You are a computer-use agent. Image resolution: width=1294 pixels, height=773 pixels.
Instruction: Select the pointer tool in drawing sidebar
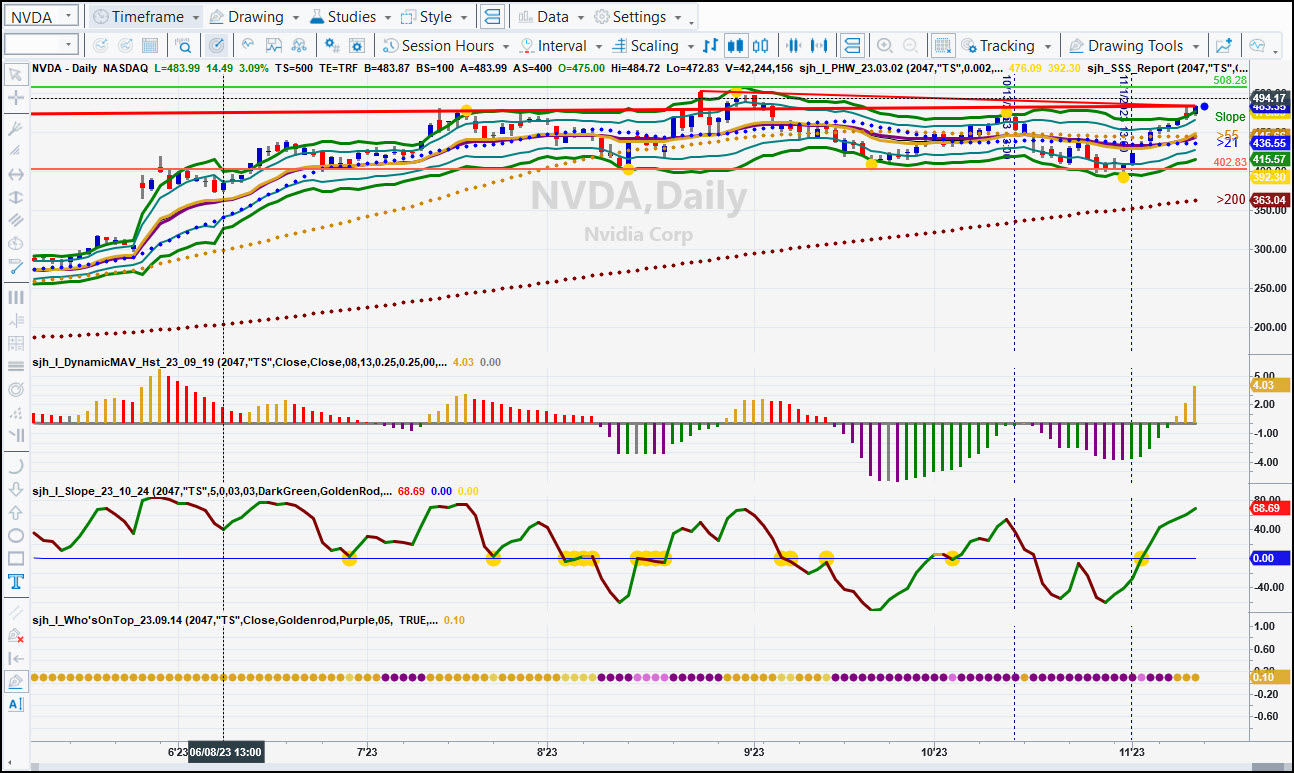tap(15, 74)
